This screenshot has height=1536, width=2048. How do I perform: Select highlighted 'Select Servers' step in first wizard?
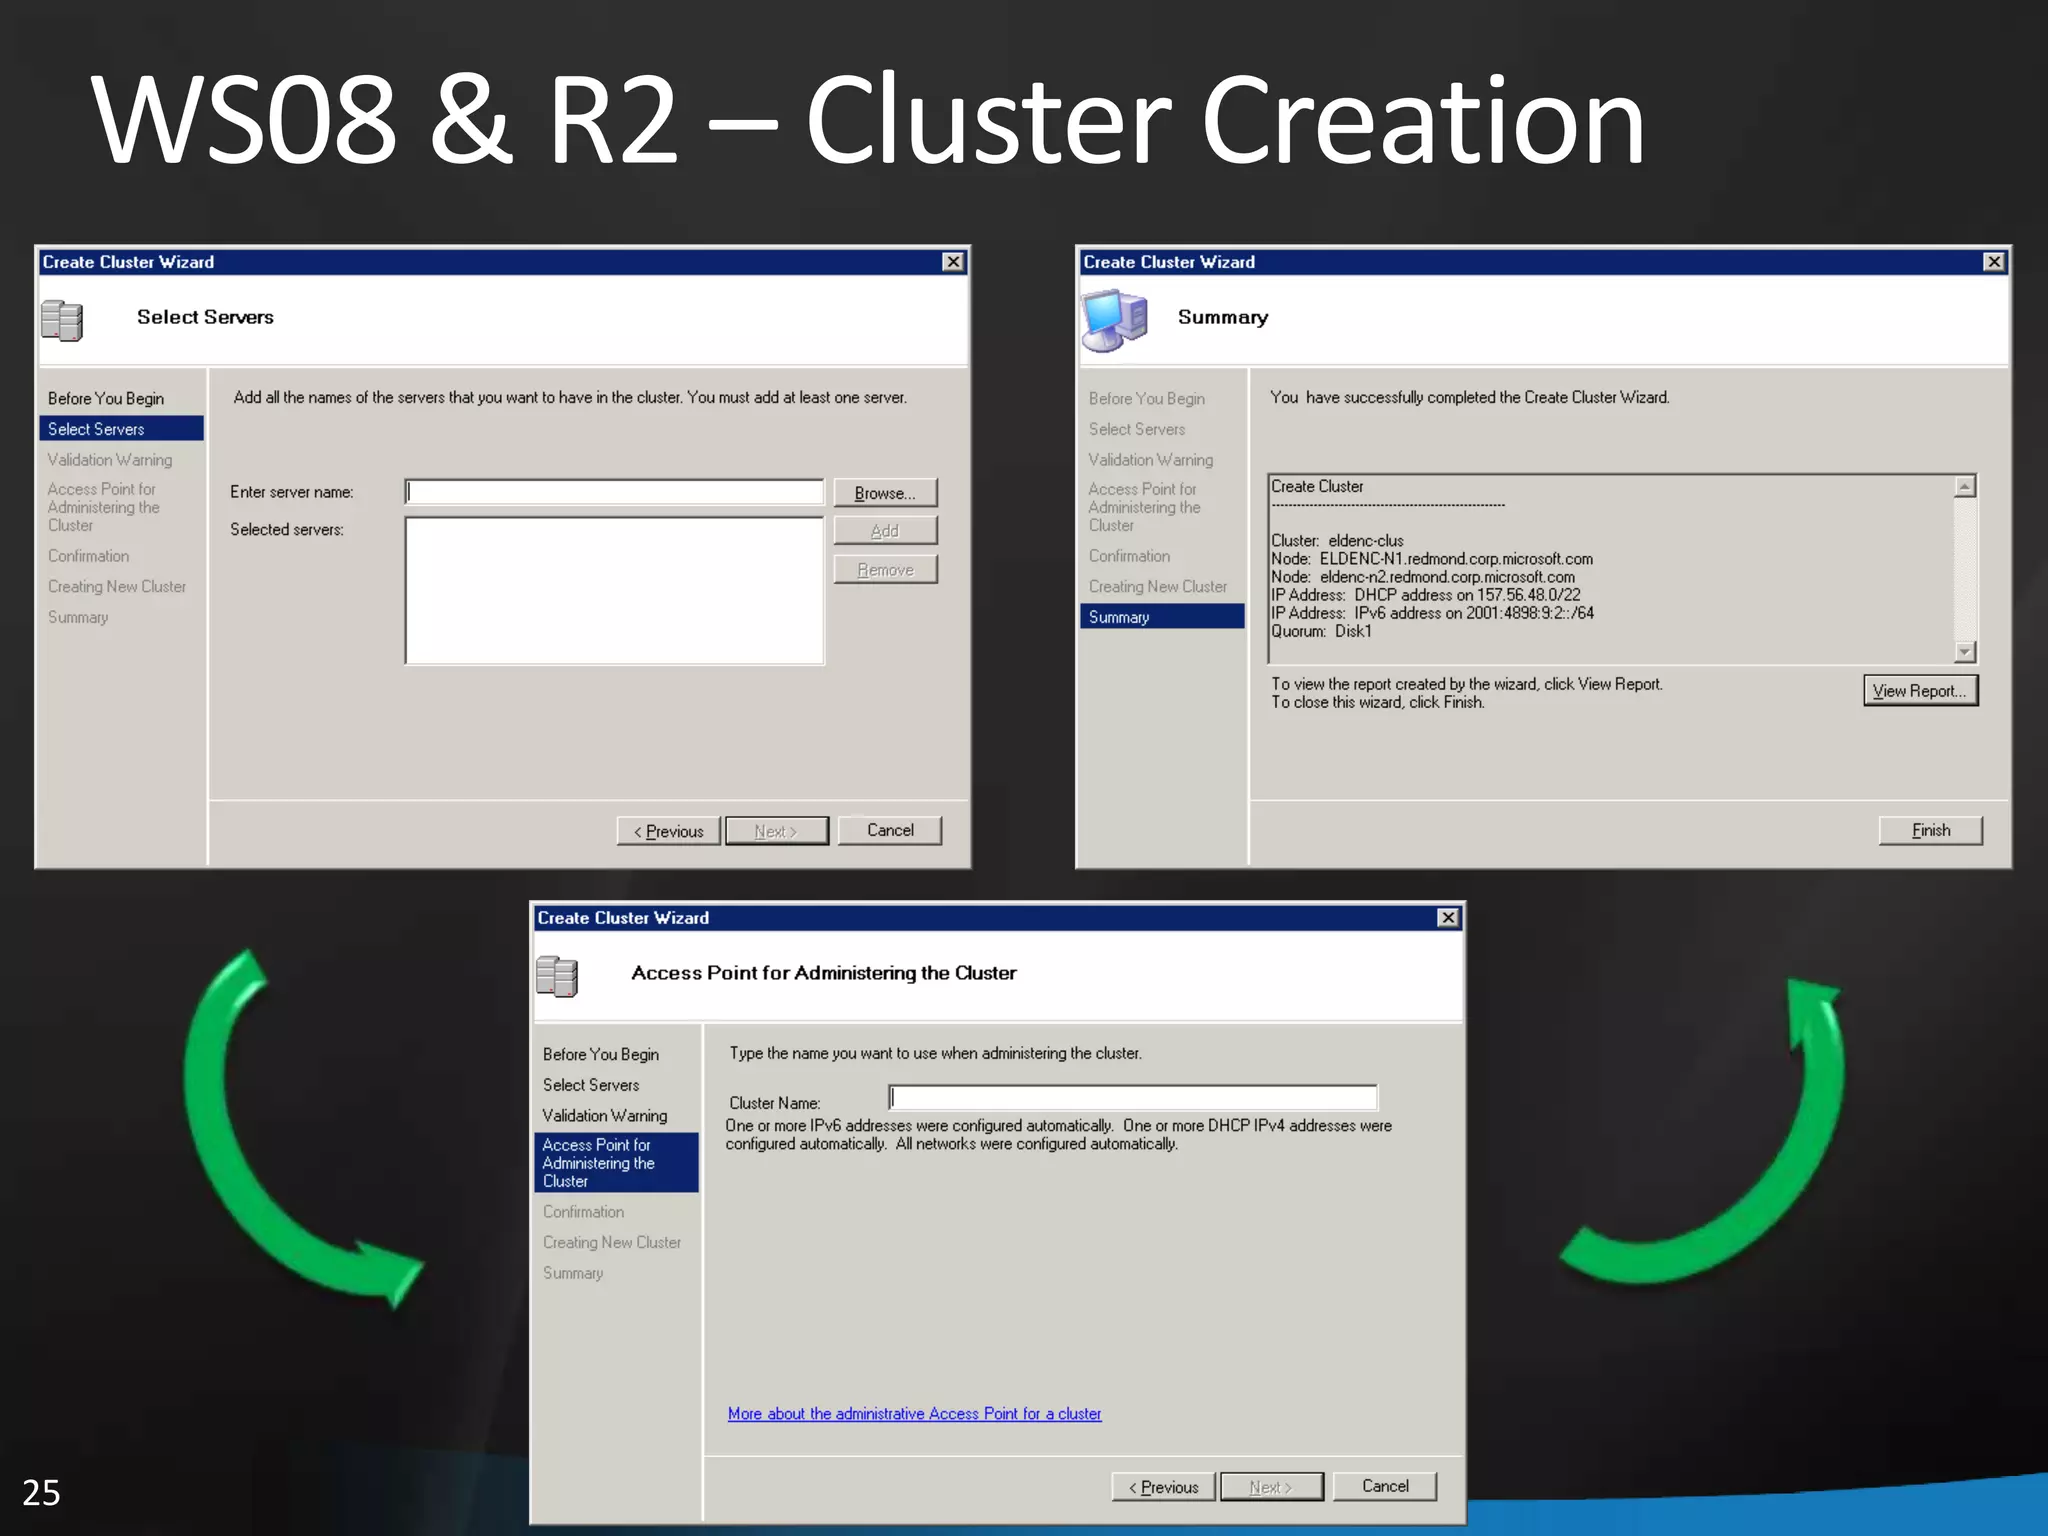(x=122, y=429)
